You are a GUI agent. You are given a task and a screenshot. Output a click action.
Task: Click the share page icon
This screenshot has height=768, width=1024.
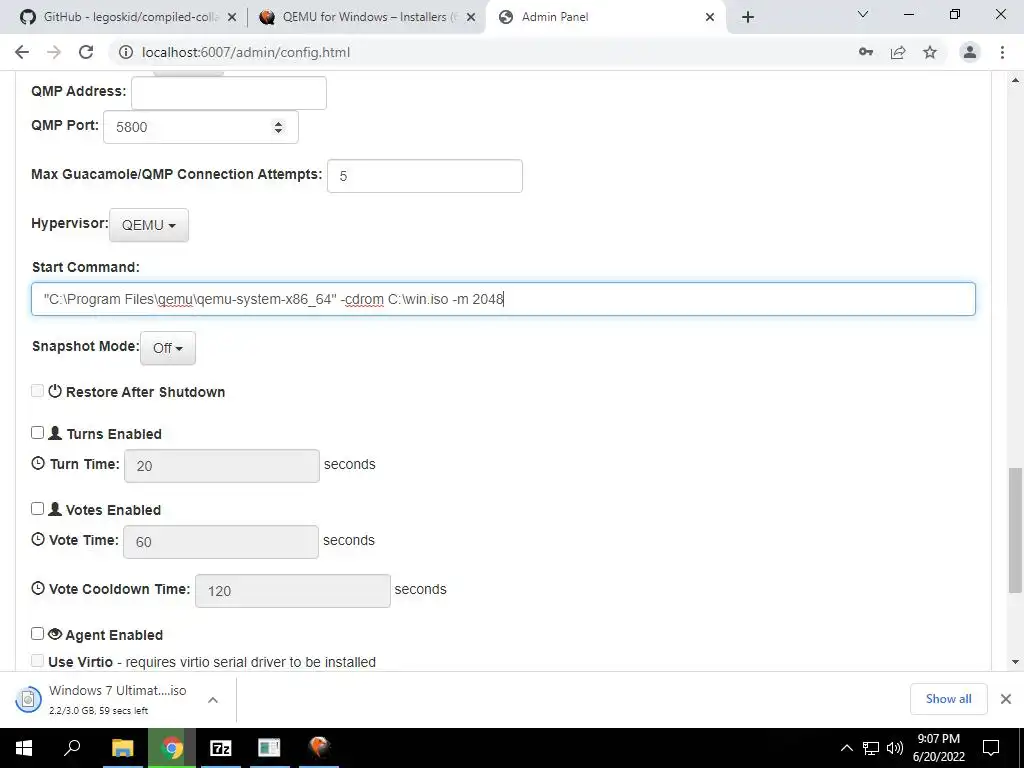point(898,52)
